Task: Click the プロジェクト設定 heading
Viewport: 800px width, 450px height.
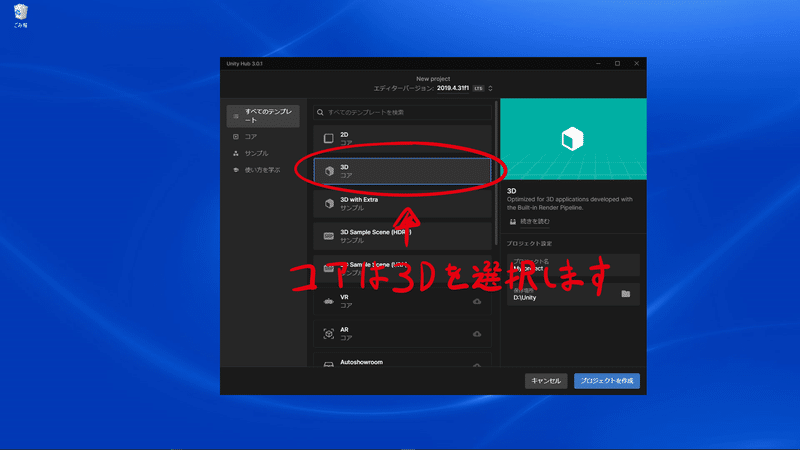Action: [x=529, y=243]
